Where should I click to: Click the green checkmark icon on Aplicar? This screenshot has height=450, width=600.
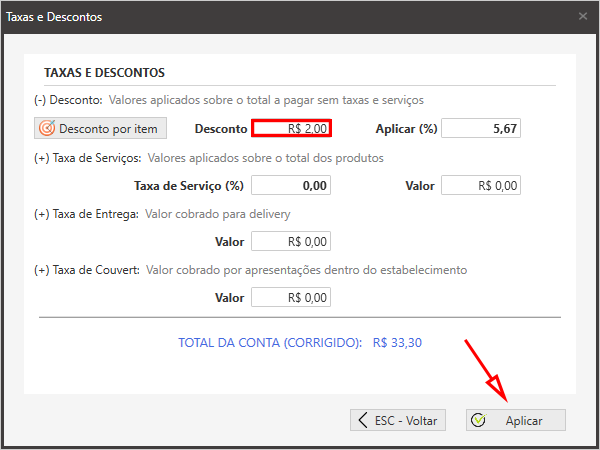478,420
